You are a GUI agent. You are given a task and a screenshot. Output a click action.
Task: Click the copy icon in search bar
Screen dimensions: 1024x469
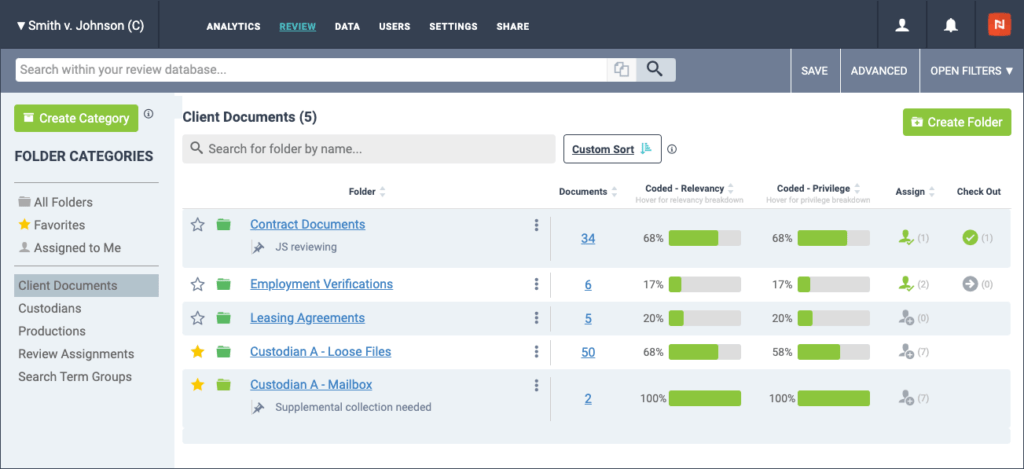click(622, 70)
